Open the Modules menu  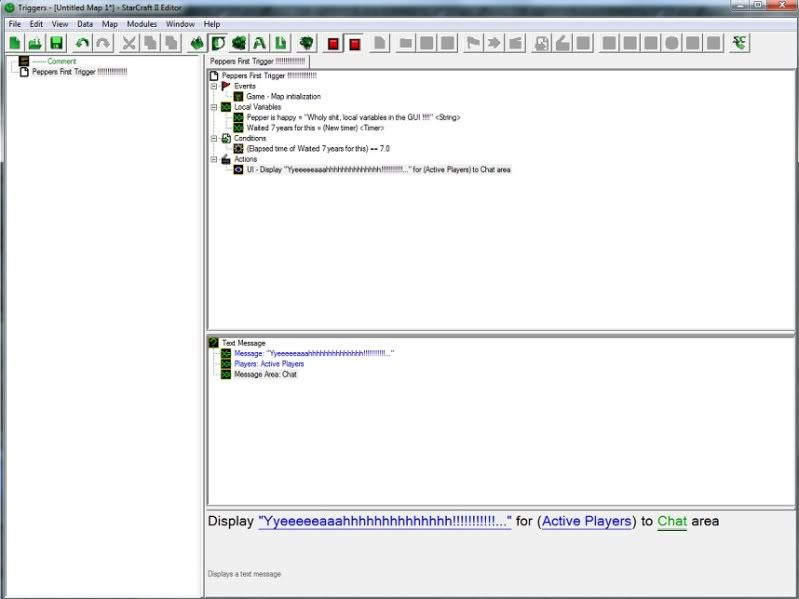(142, 24)
